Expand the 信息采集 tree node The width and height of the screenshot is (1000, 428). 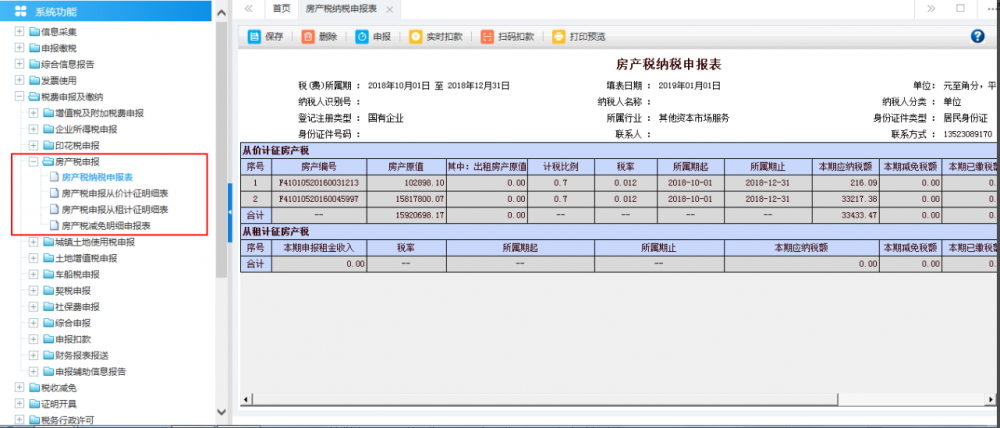[x=20, y=33]
